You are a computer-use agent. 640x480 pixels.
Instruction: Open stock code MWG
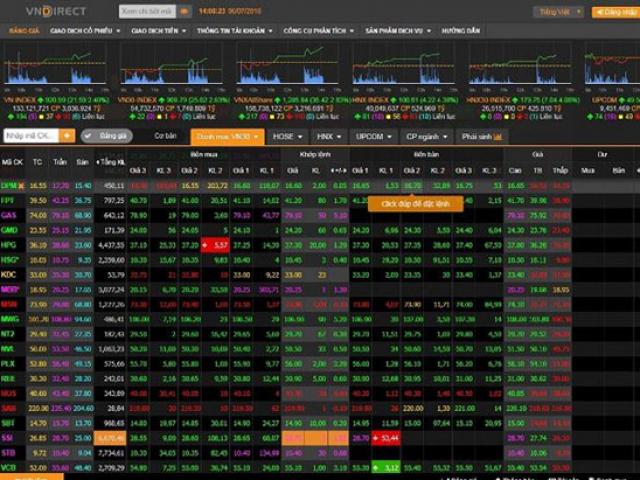pos(10,319)
